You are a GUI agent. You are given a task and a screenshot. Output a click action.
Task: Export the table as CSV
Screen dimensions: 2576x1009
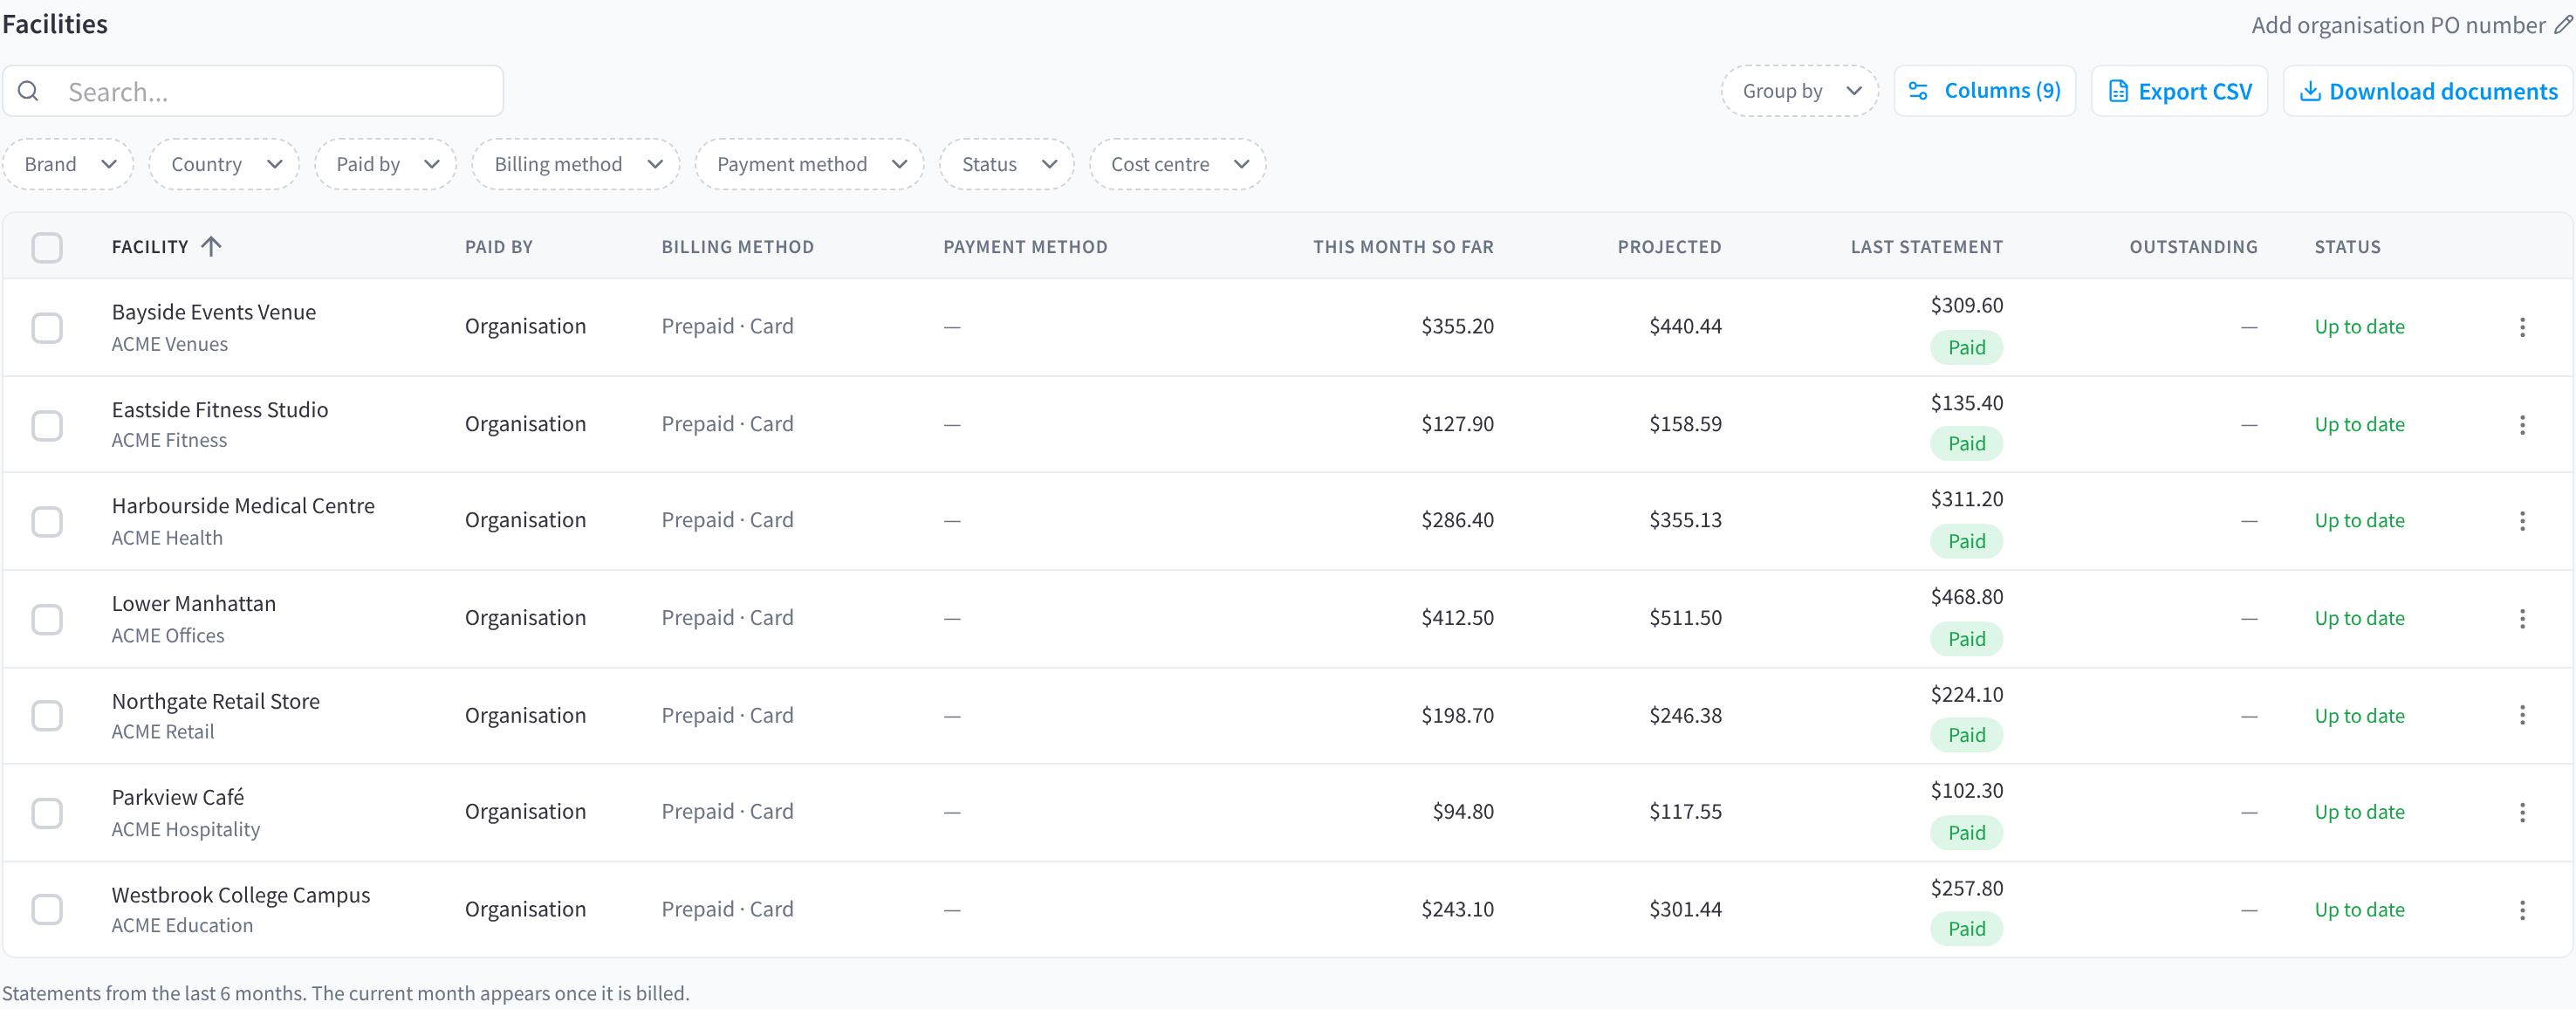click(2180, 91)
